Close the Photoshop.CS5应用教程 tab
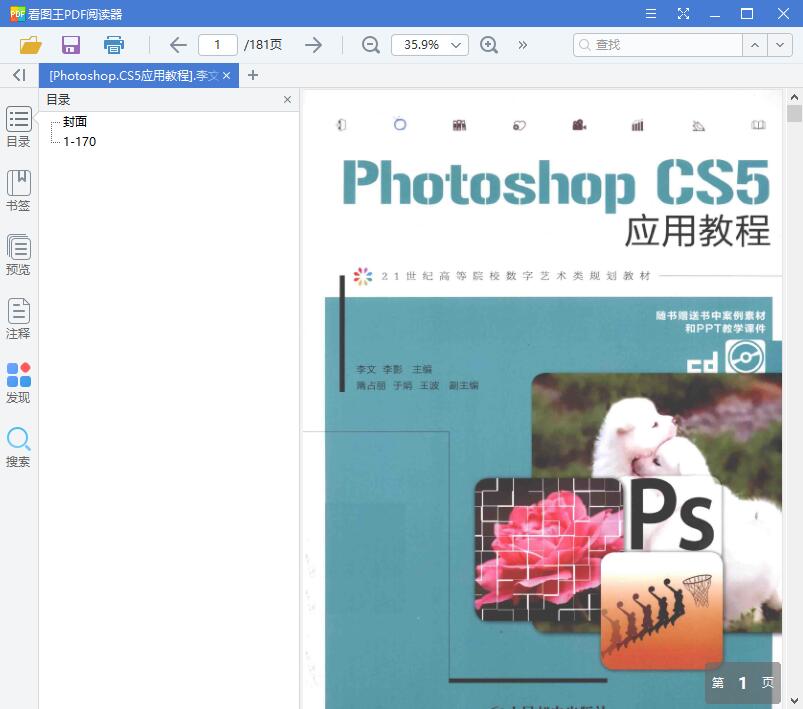Screen dimensions: 803x709 (x=226, y=75)
